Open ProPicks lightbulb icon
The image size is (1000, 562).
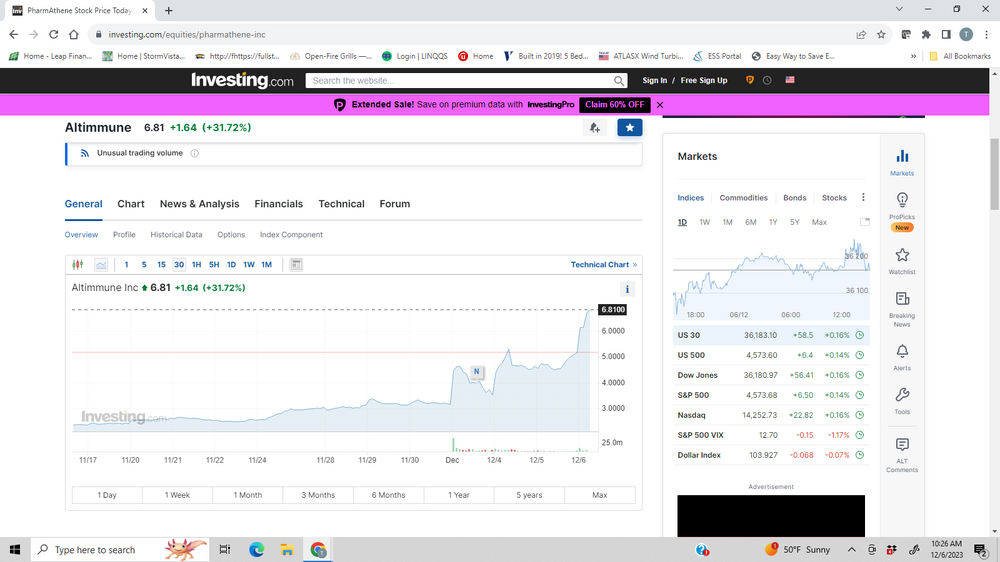tap(902, 205)
